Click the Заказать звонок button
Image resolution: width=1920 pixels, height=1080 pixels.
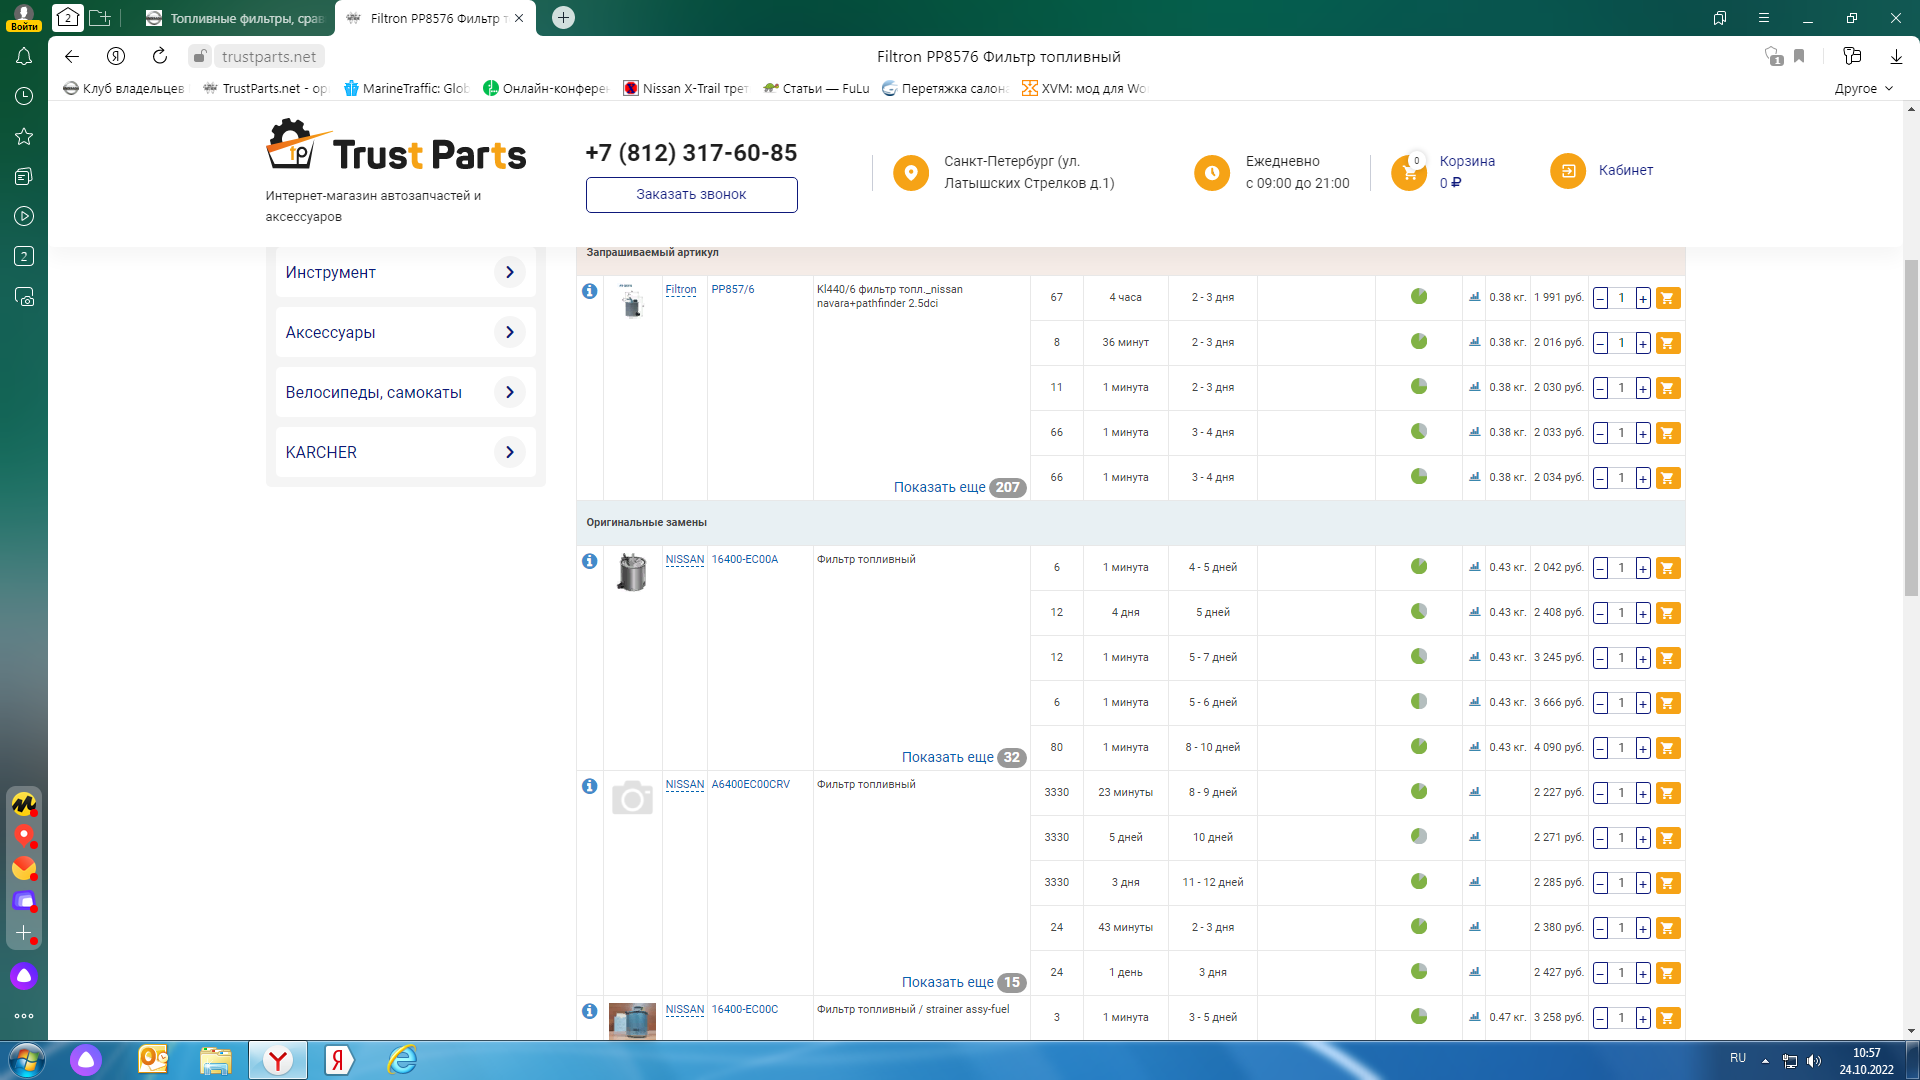click(691, 195)
